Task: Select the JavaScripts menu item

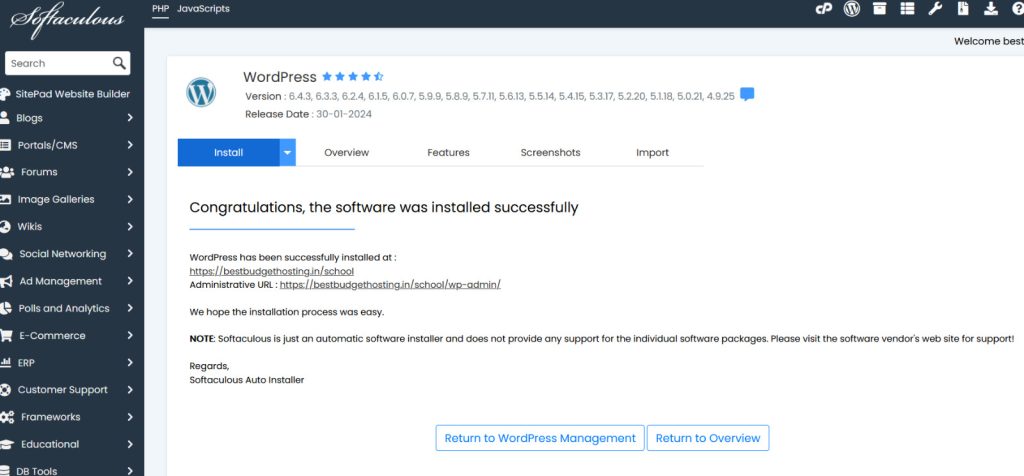Action: [x=203, y=9]
